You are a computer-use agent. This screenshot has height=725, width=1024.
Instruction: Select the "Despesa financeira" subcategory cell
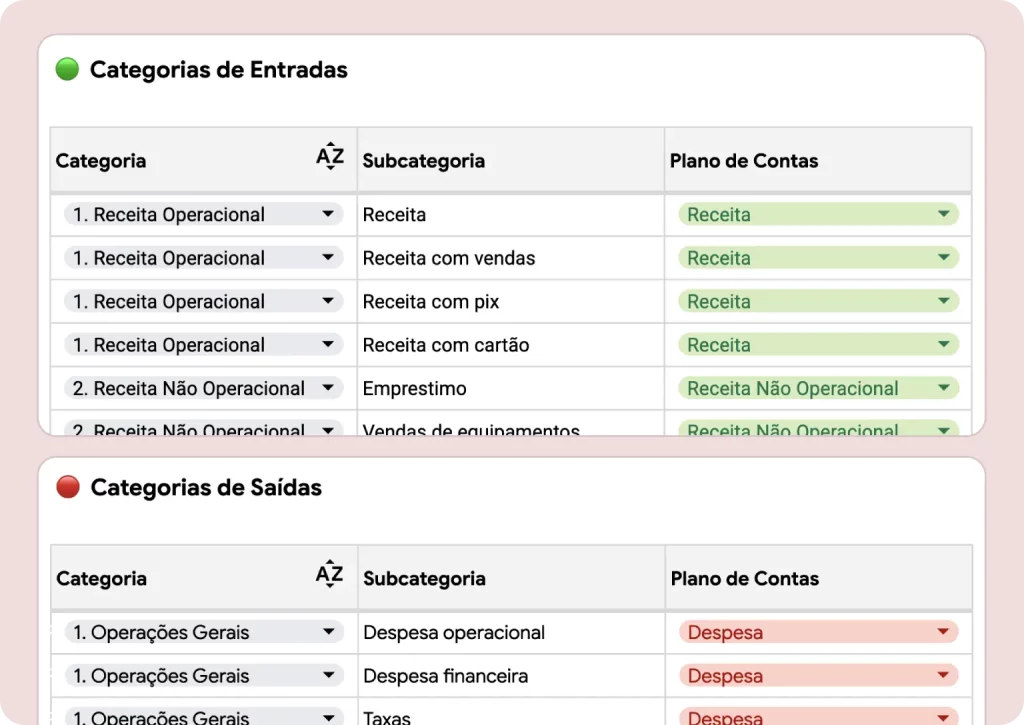[511, 675]
